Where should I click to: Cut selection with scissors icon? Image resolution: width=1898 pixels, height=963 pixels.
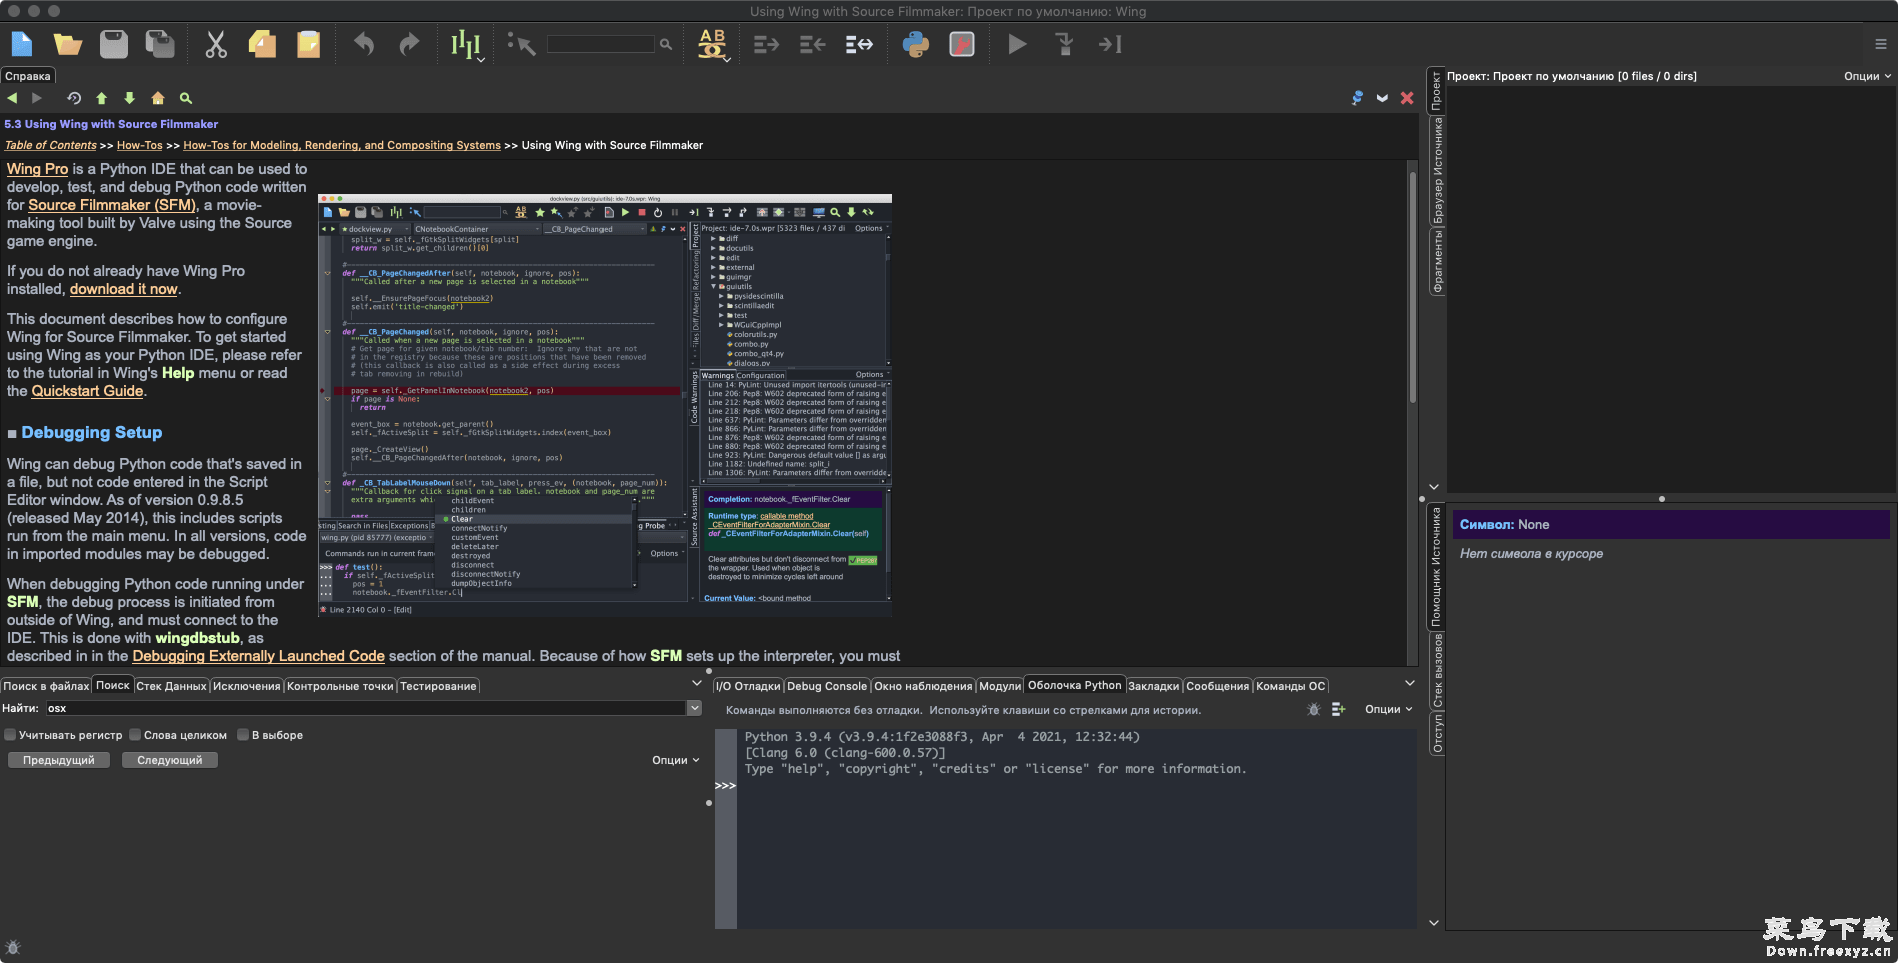[x=216, y=44]
